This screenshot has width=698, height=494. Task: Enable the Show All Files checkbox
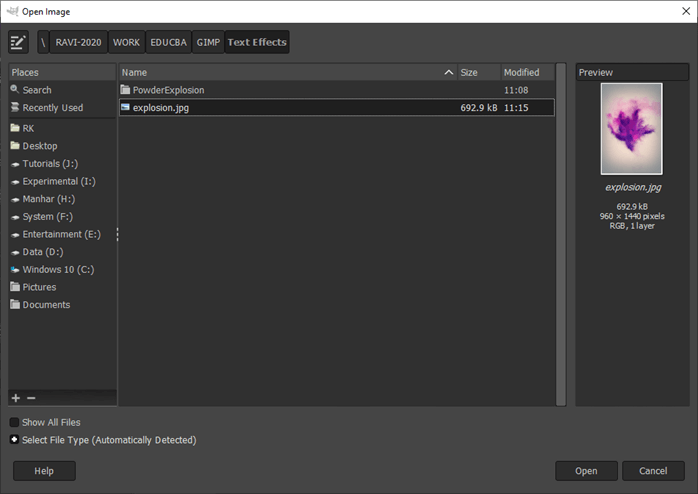[x=14, y=422]
